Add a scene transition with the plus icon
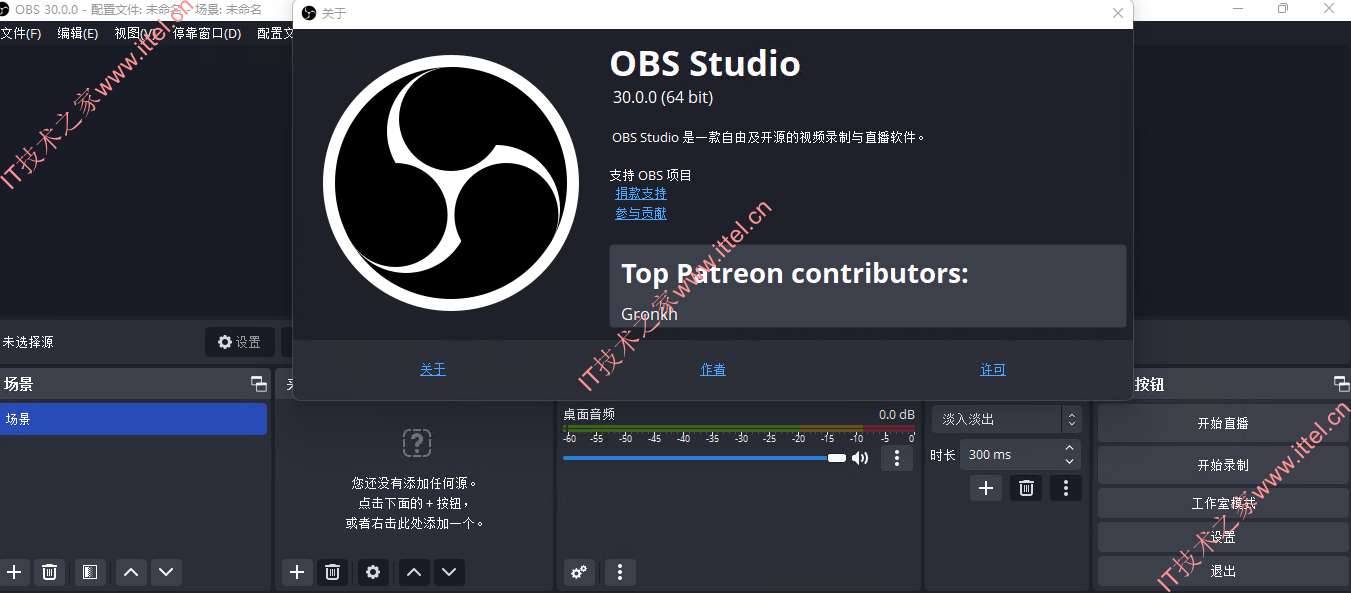1351x593 pixels. pyautogui.click(x=986, y=488)
